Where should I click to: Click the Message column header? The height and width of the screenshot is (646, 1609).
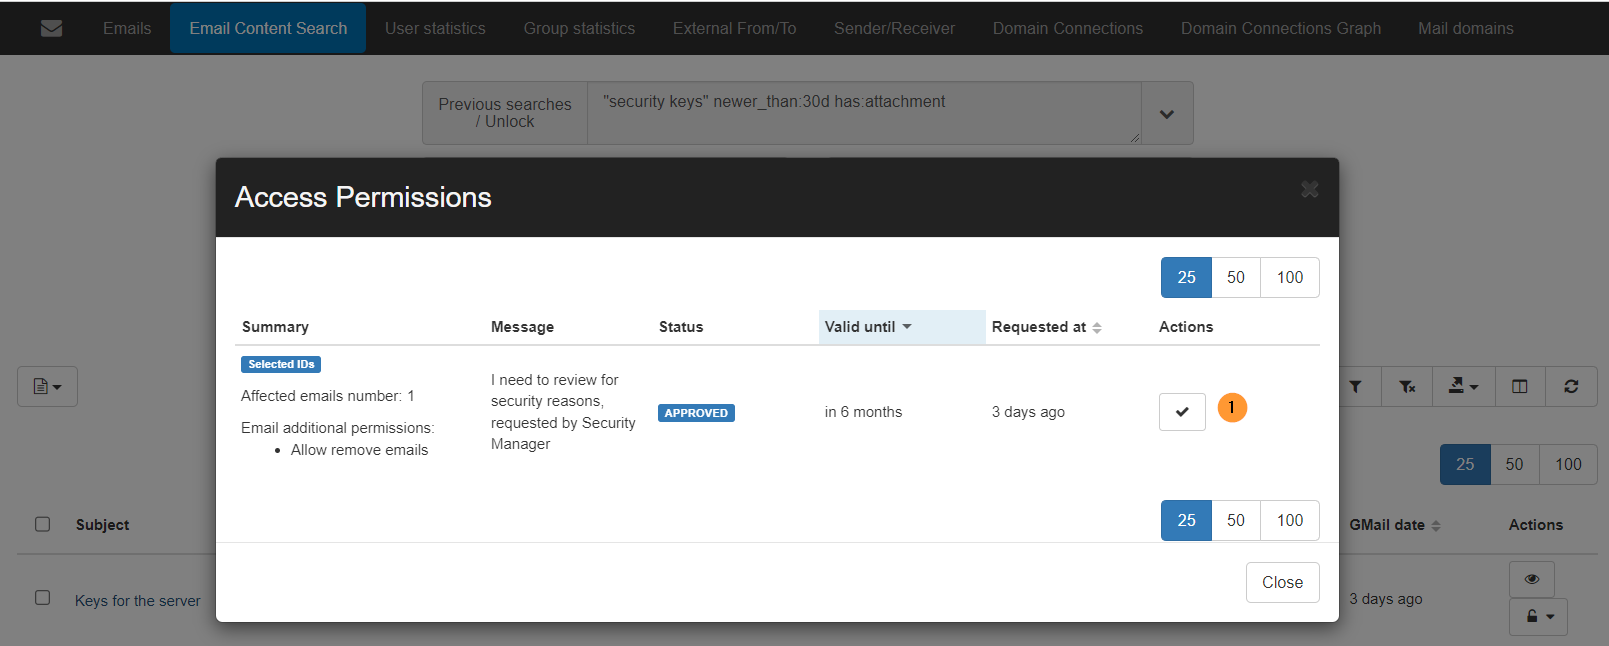[x=522, y=327]
